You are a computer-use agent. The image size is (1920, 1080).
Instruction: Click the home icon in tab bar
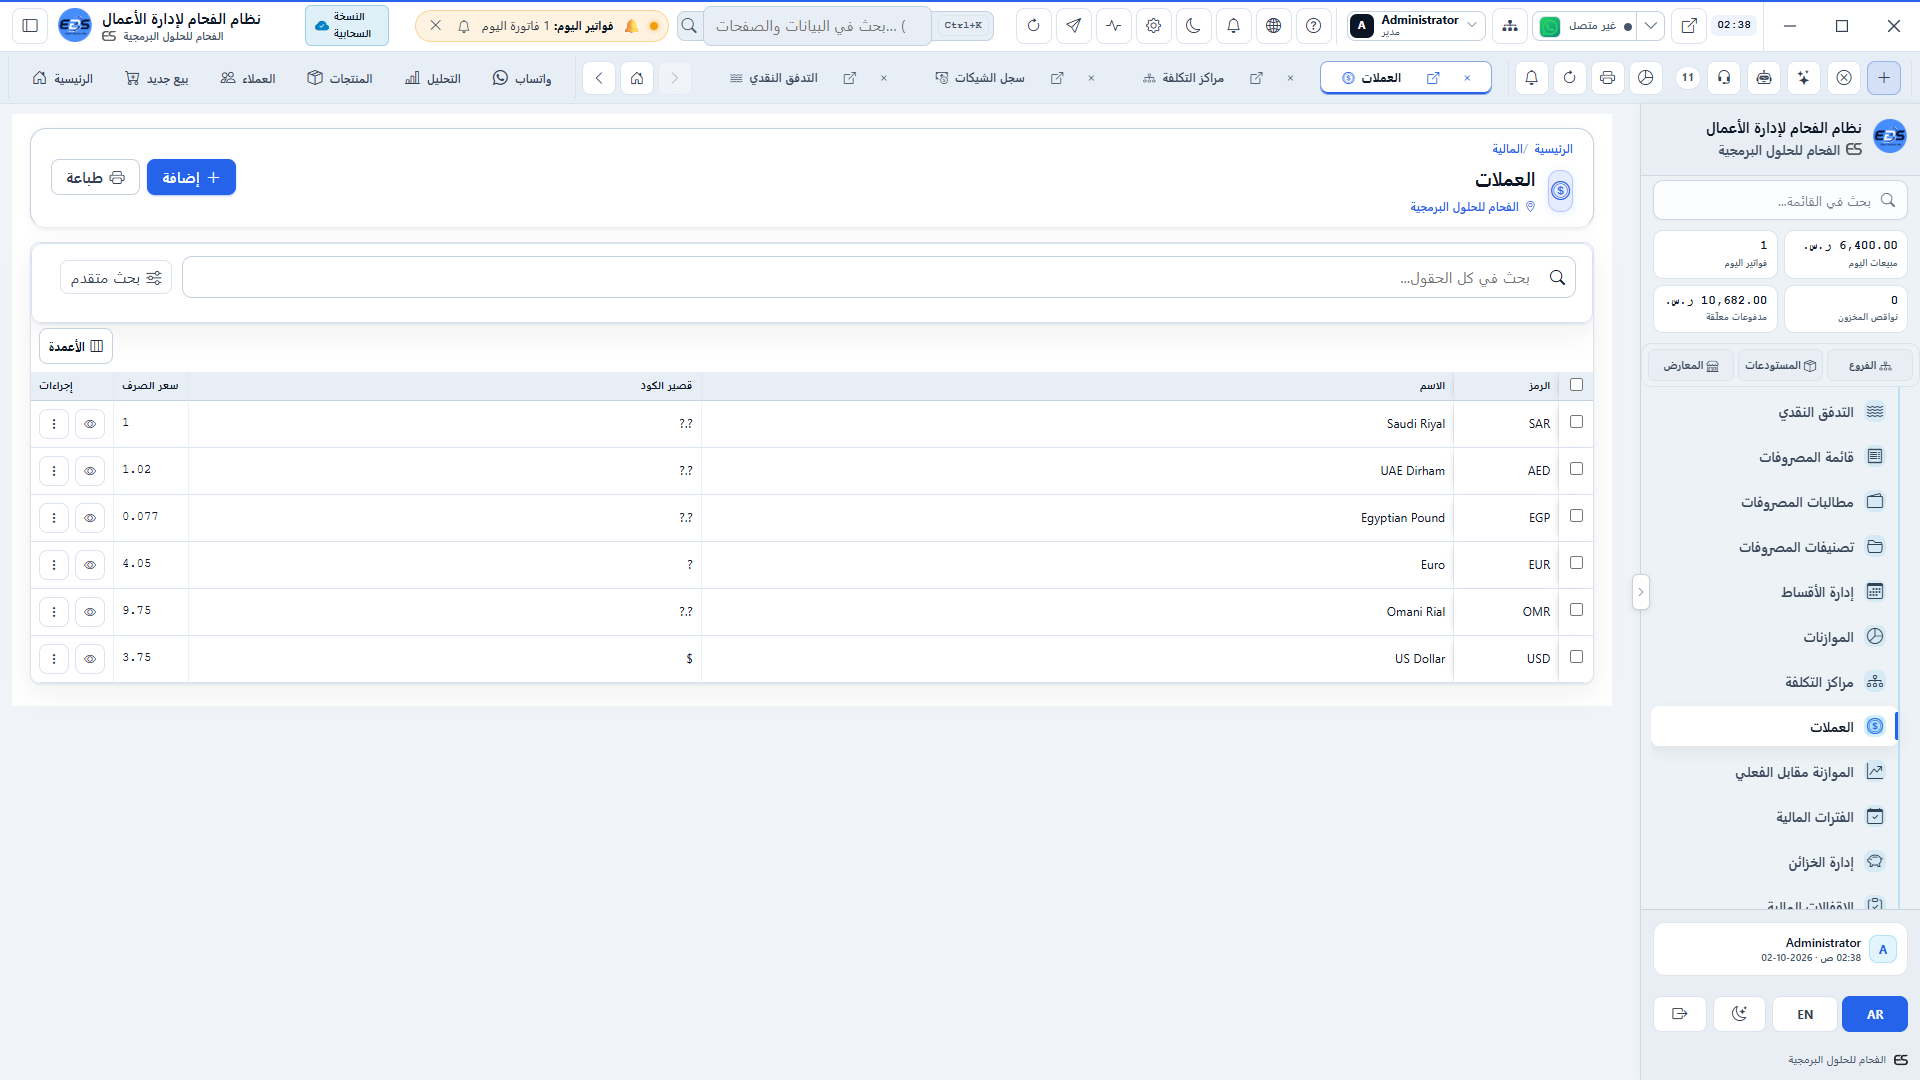point(637,78)
